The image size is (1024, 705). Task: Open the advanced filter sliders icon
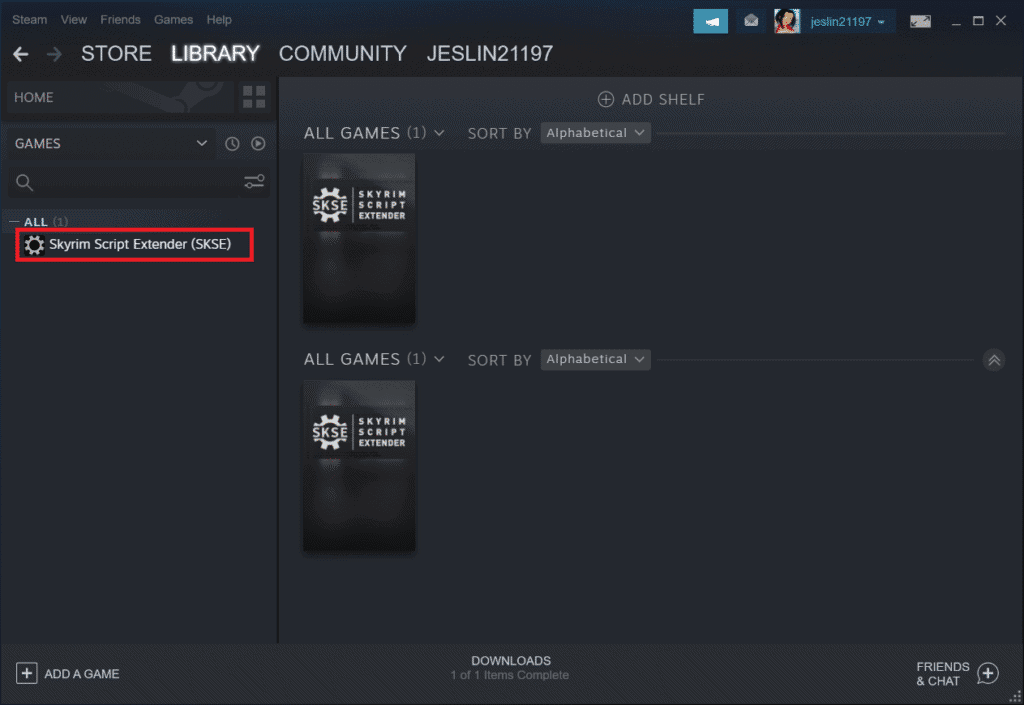coord(254,182)
